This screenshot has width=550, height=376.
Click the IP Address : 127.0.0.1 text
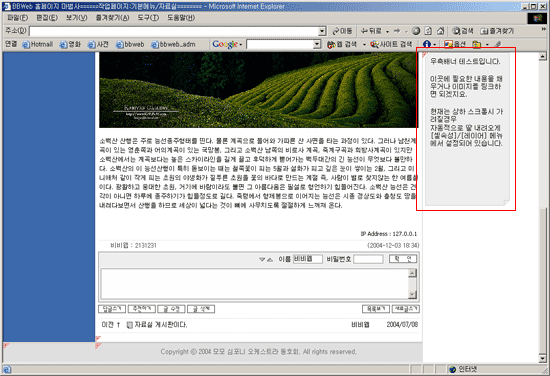coord(389,234)
